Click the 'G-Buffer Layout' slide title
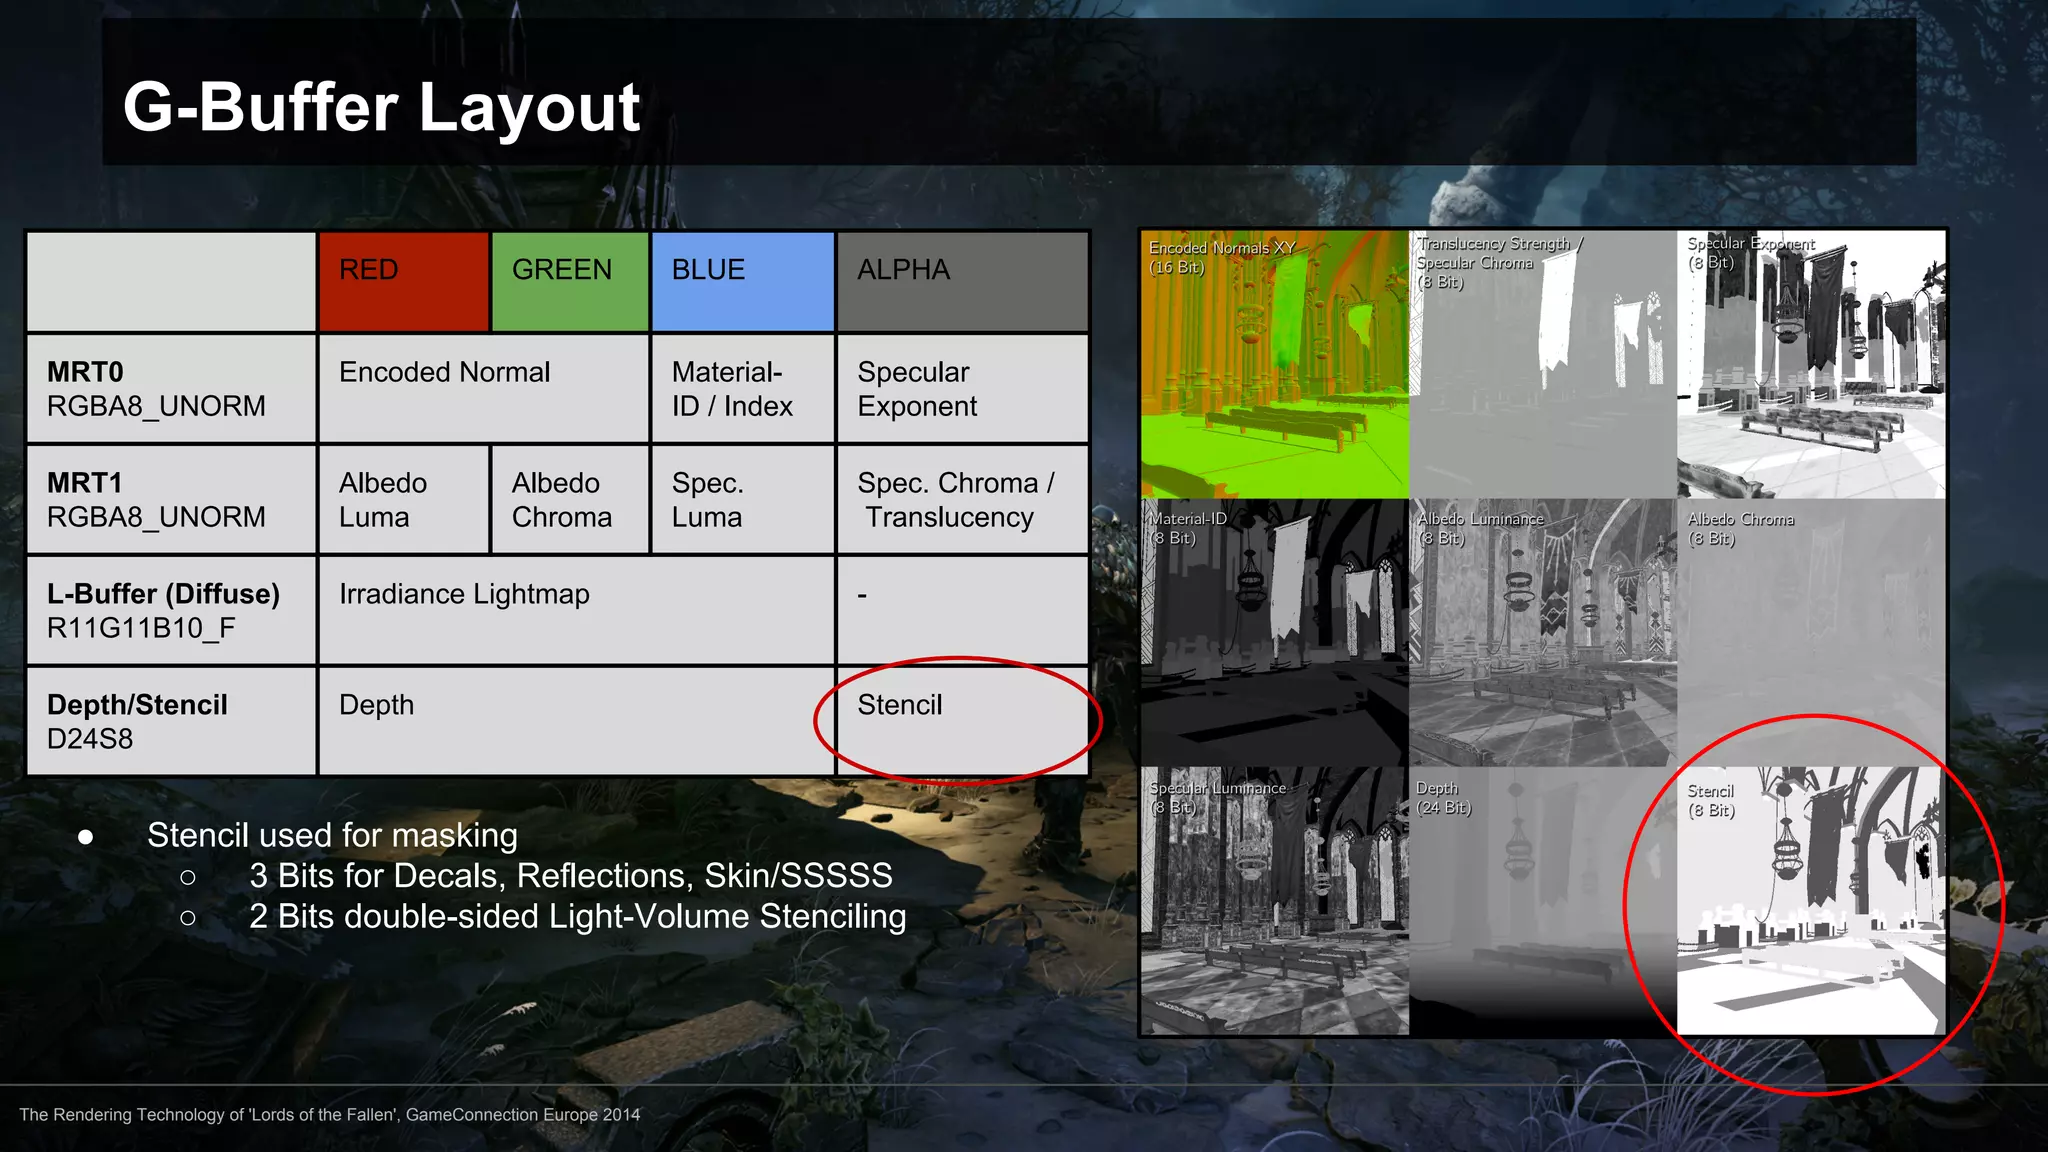 [381, 107]
